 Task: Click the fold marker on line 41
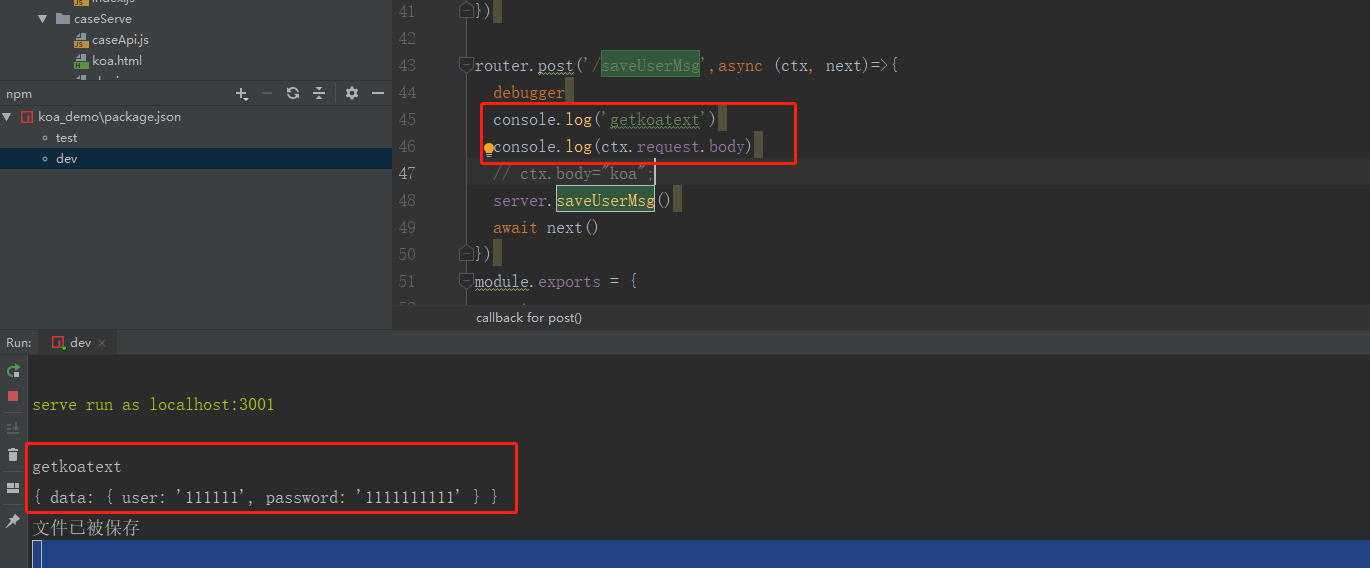pyautogui.click(x=466, y=11)
